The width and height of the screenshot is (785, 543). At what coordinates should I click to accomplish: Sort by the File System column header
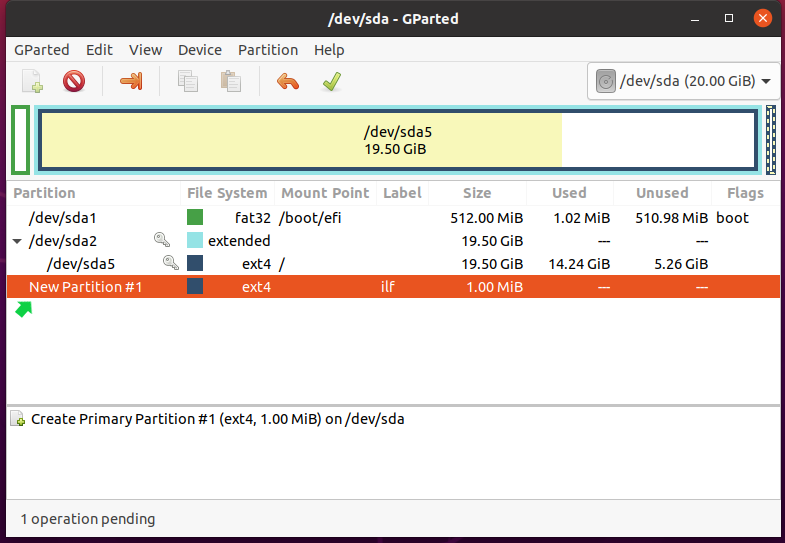click(227, 193)
